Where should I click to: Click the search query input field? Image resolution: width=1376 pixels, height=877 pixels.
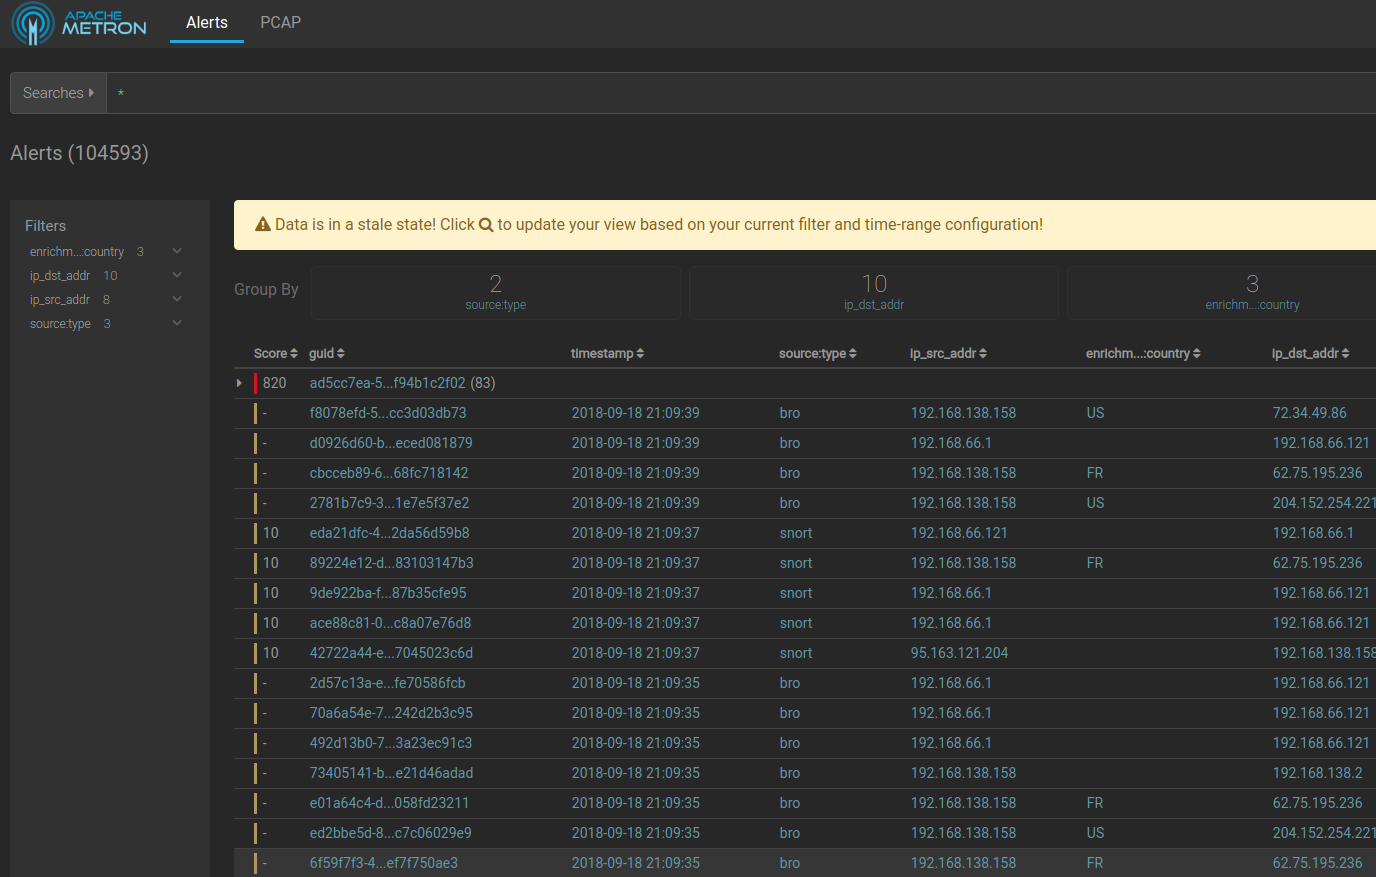(x=741, y=93)
